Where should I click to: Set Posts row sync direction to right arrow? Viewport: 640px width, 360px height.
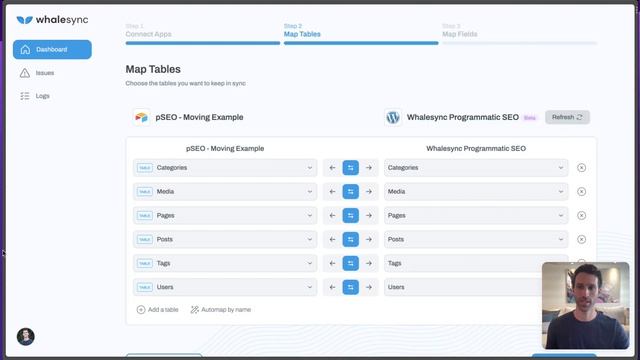(x=369, y=239)
